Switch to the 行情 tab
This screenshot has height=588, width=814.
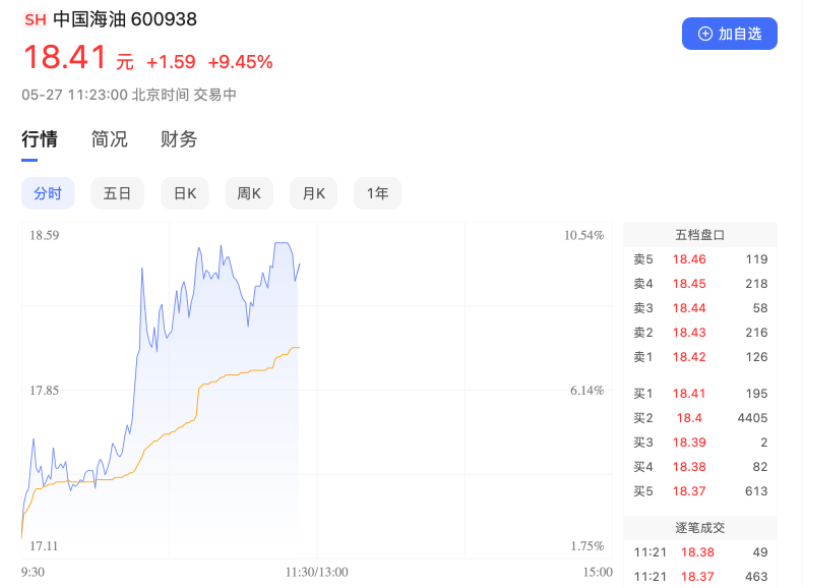click(39, 139)
